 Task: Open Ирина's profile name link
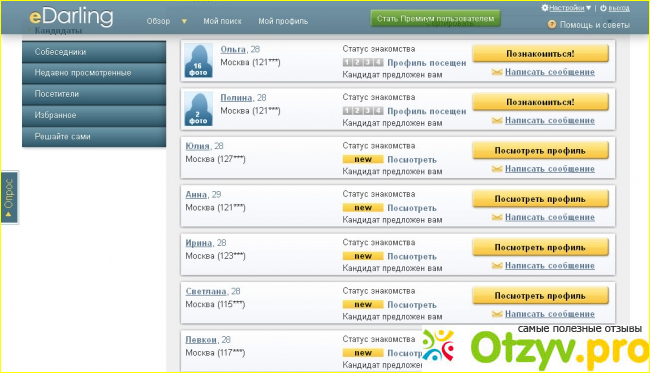point(199,243)
